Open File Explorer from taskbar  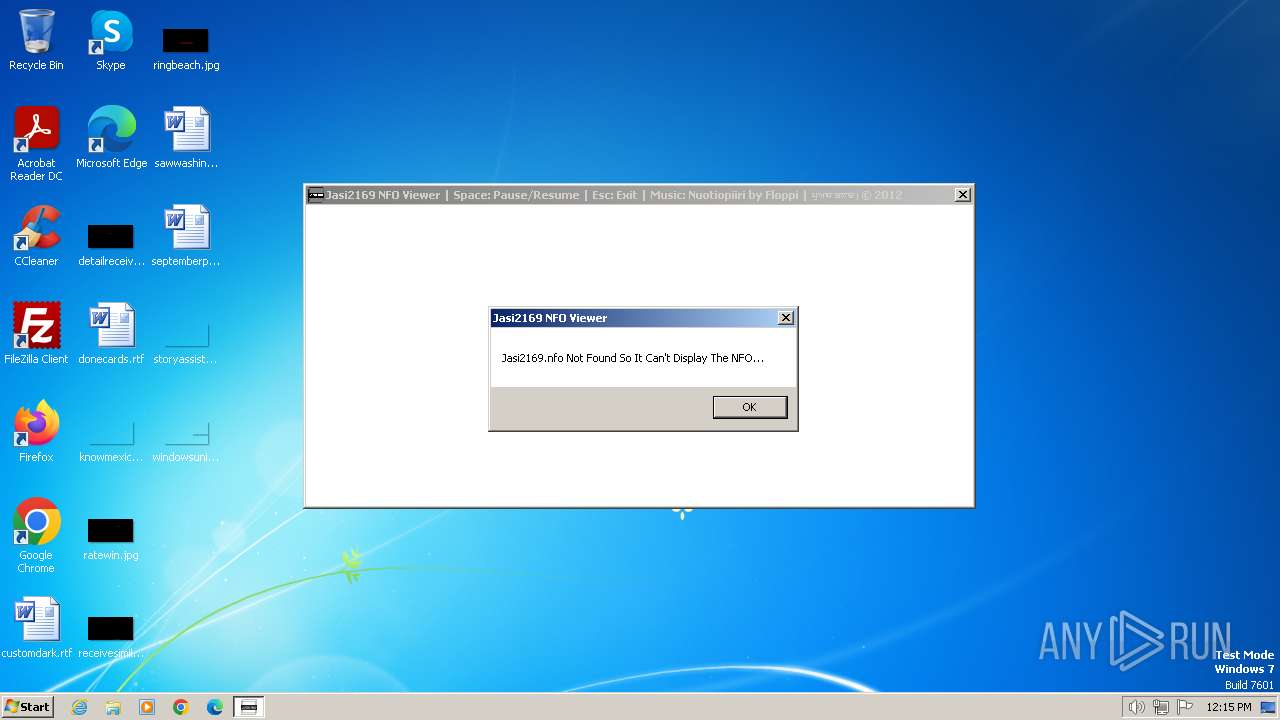point(113,707)
